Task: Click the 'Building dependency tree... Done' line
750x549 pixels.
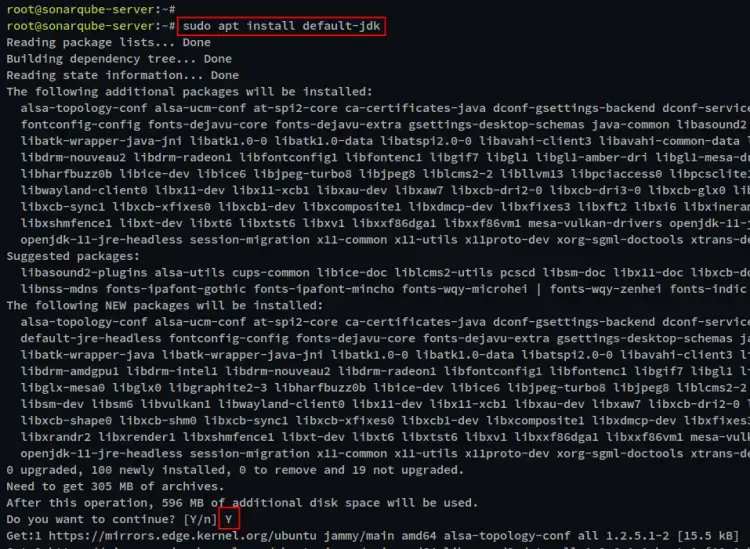Action: pyautogui.click(x=119, y=59)
